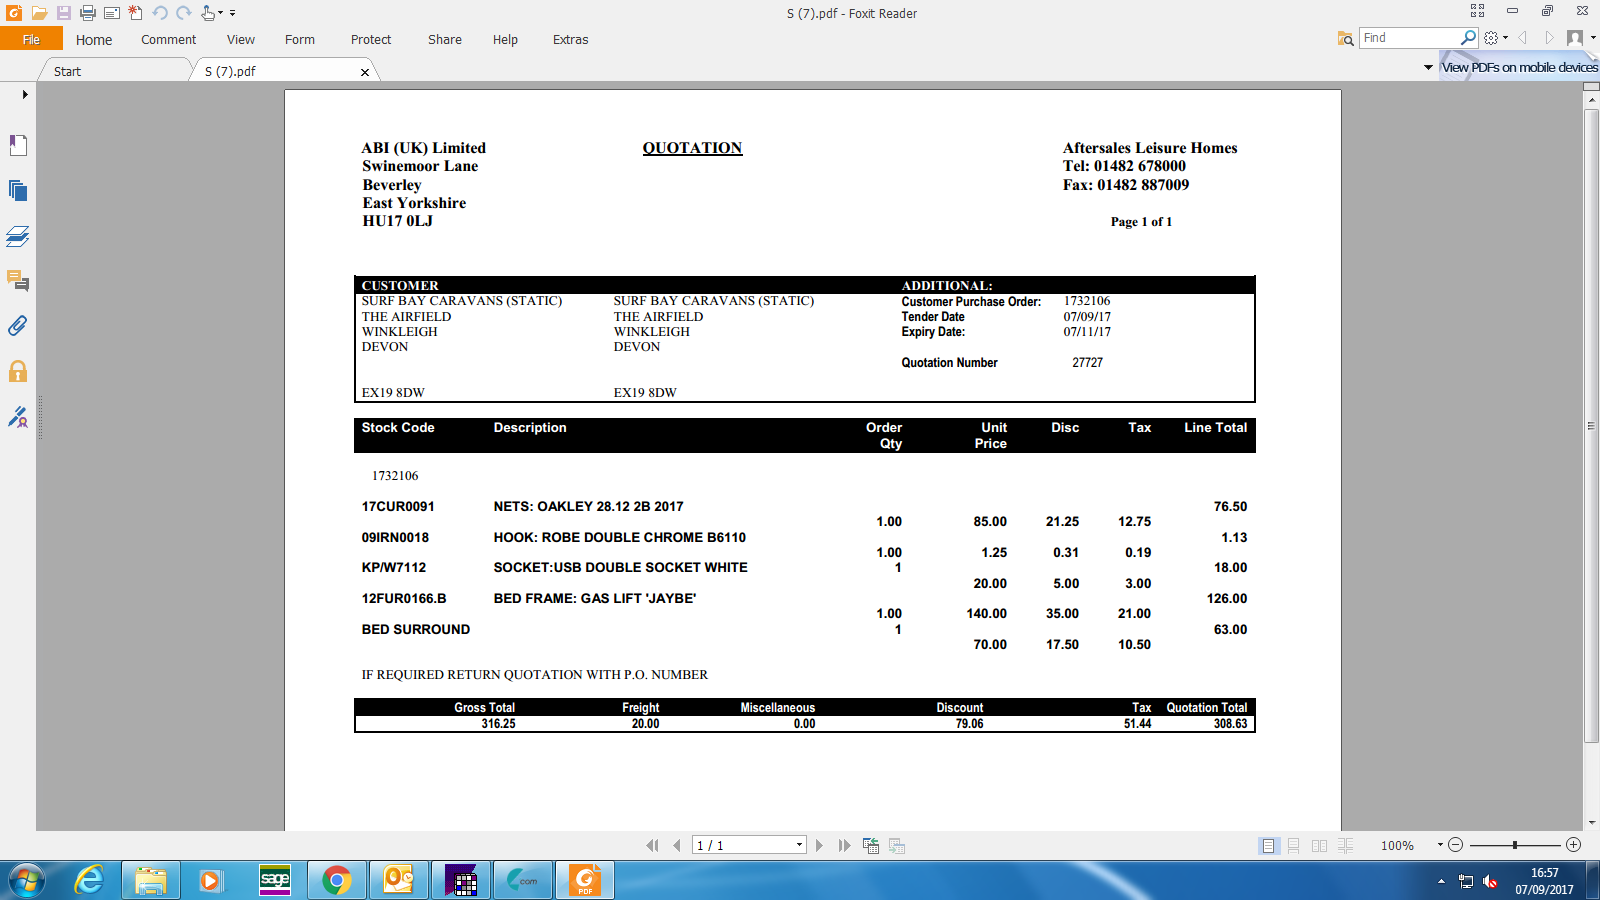Click the View PDFs on mobile devices banner
This screenshot has height=900, width=1600.
(1519, 68)
